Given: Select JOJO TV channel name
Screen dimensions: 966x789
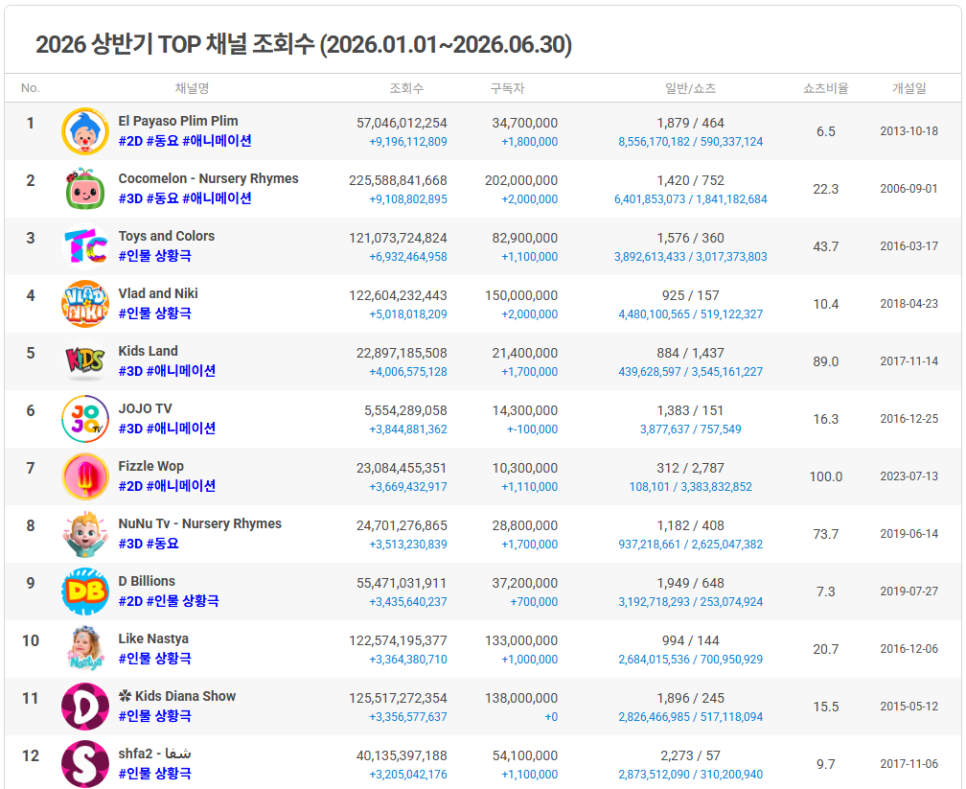Looking at the screenshot, I should [x=145, y=408].
